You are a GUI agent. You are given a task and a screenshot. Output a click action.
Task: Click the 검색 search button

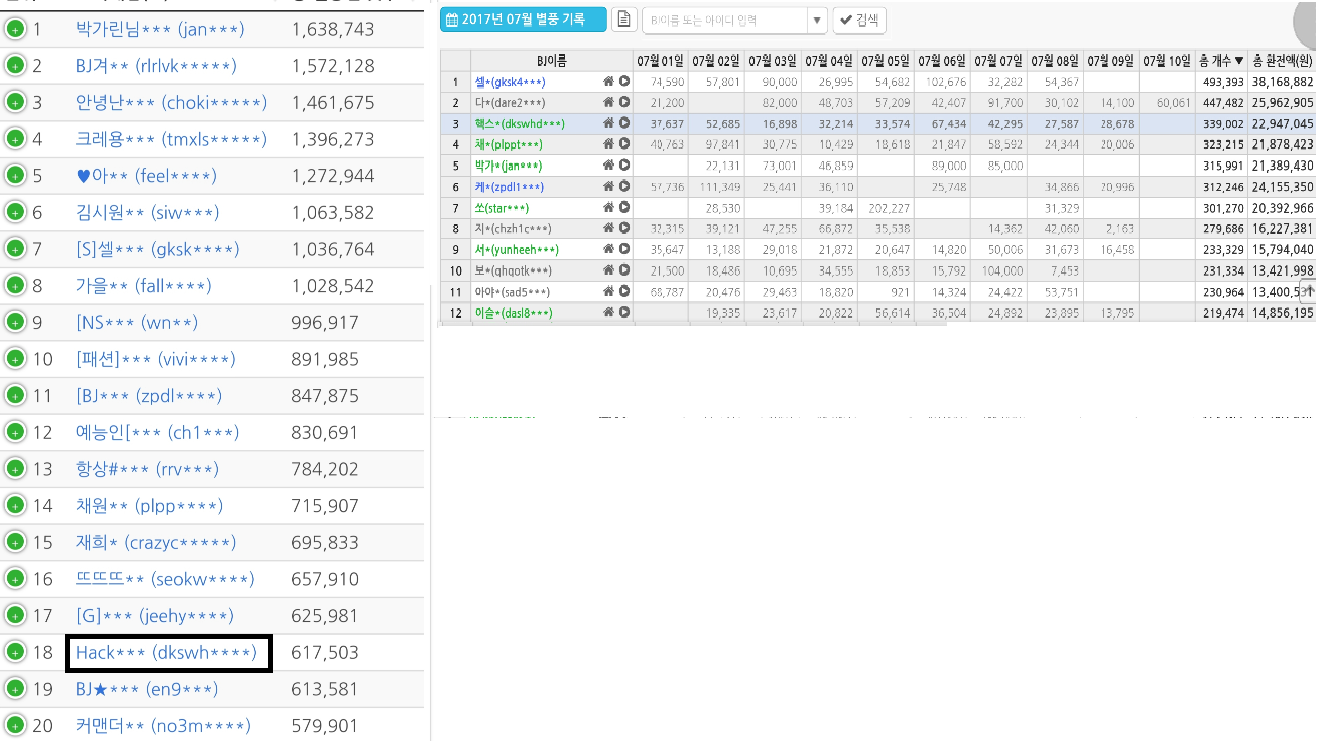(860, 19)
